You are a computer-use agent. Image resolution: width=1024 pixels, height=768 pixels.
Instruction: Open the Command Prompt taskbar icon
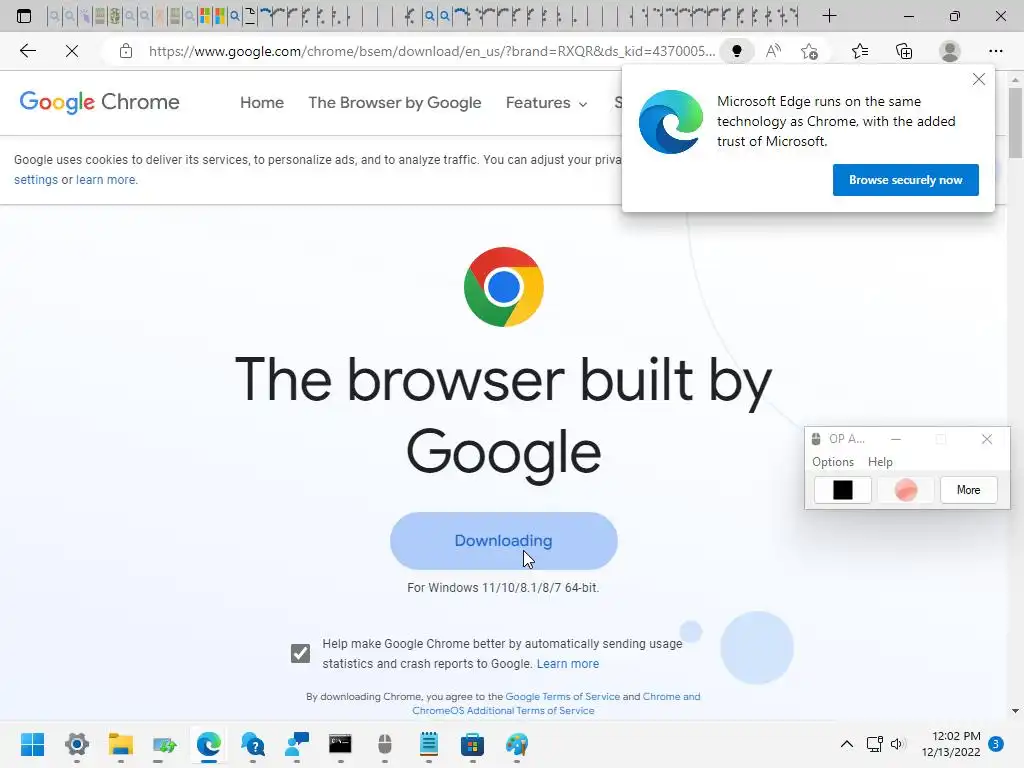340,744
